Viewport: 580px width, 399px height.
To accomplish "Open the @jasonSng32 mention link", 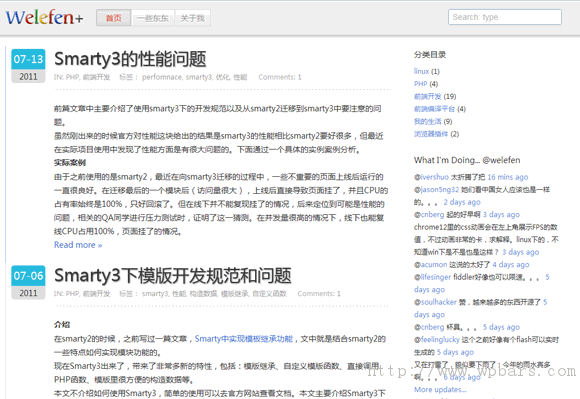I will [x=436, y=190].
